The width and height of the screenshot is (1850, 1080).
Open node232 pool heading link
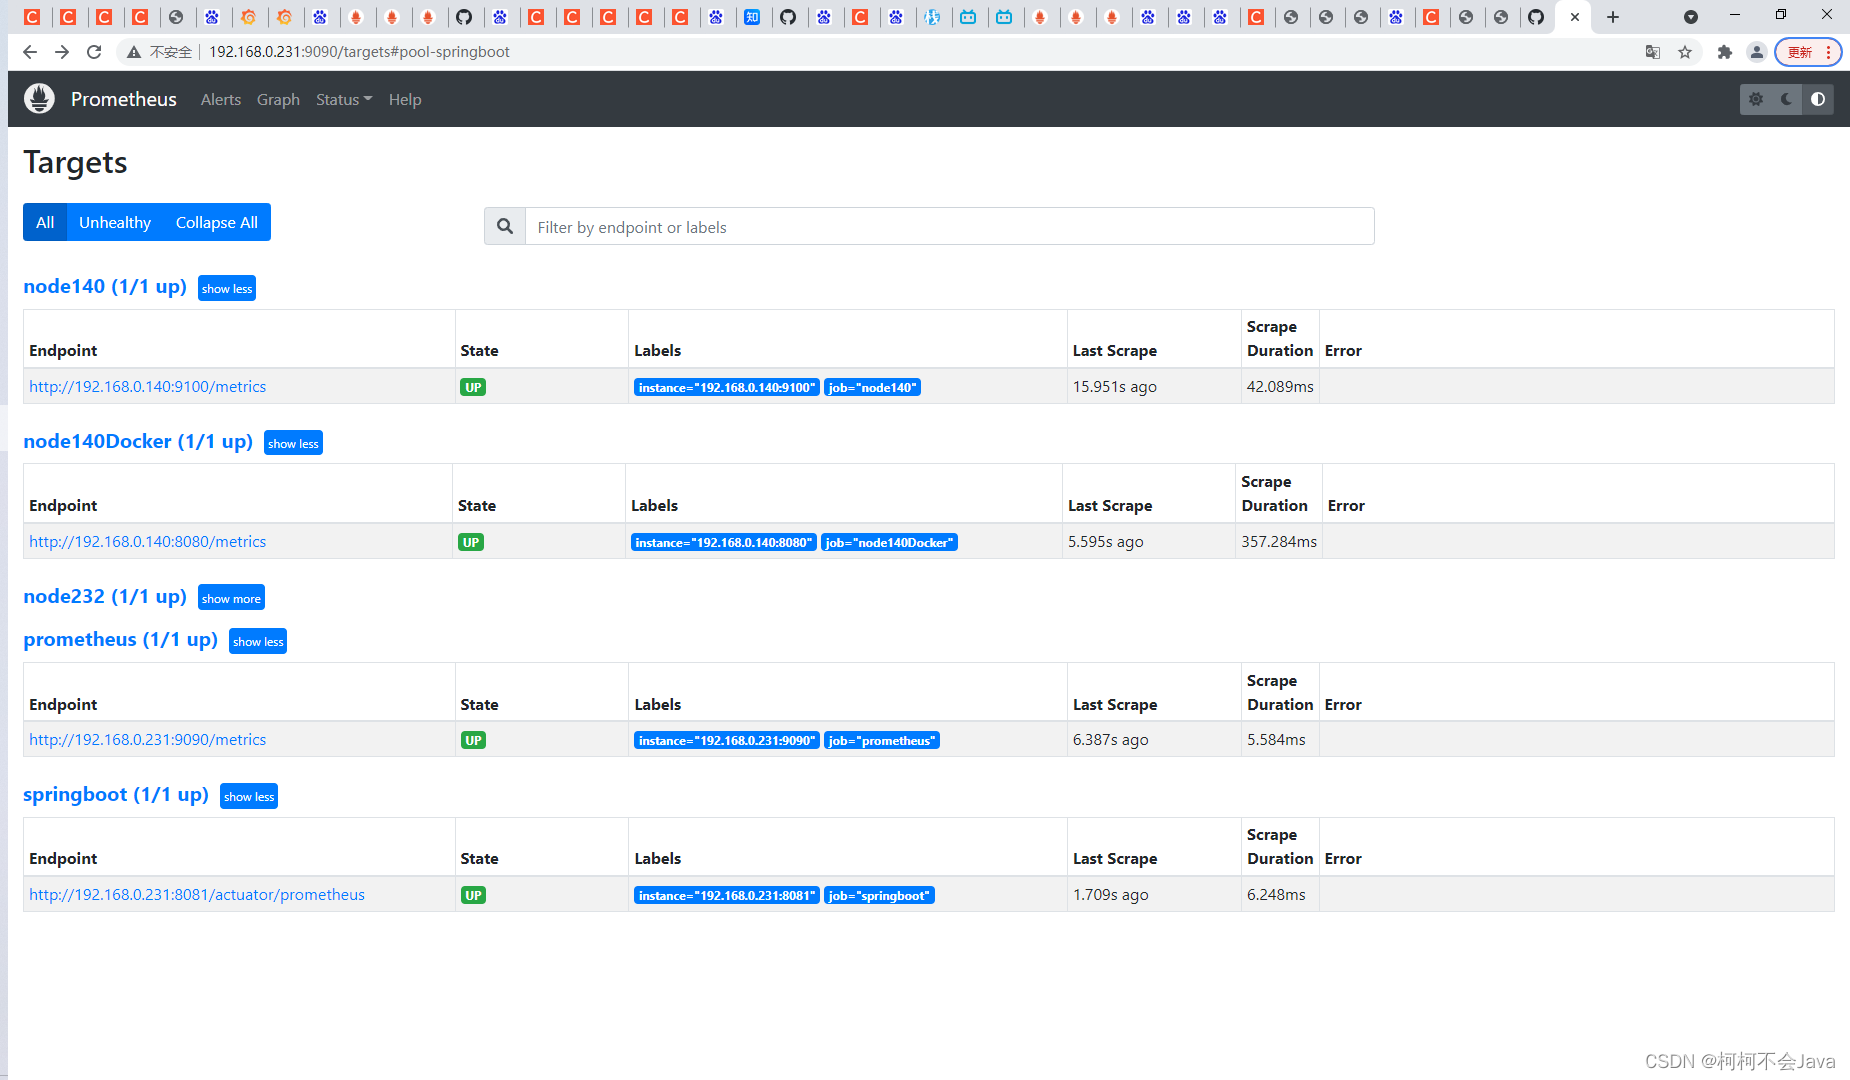tap(105, 596)
